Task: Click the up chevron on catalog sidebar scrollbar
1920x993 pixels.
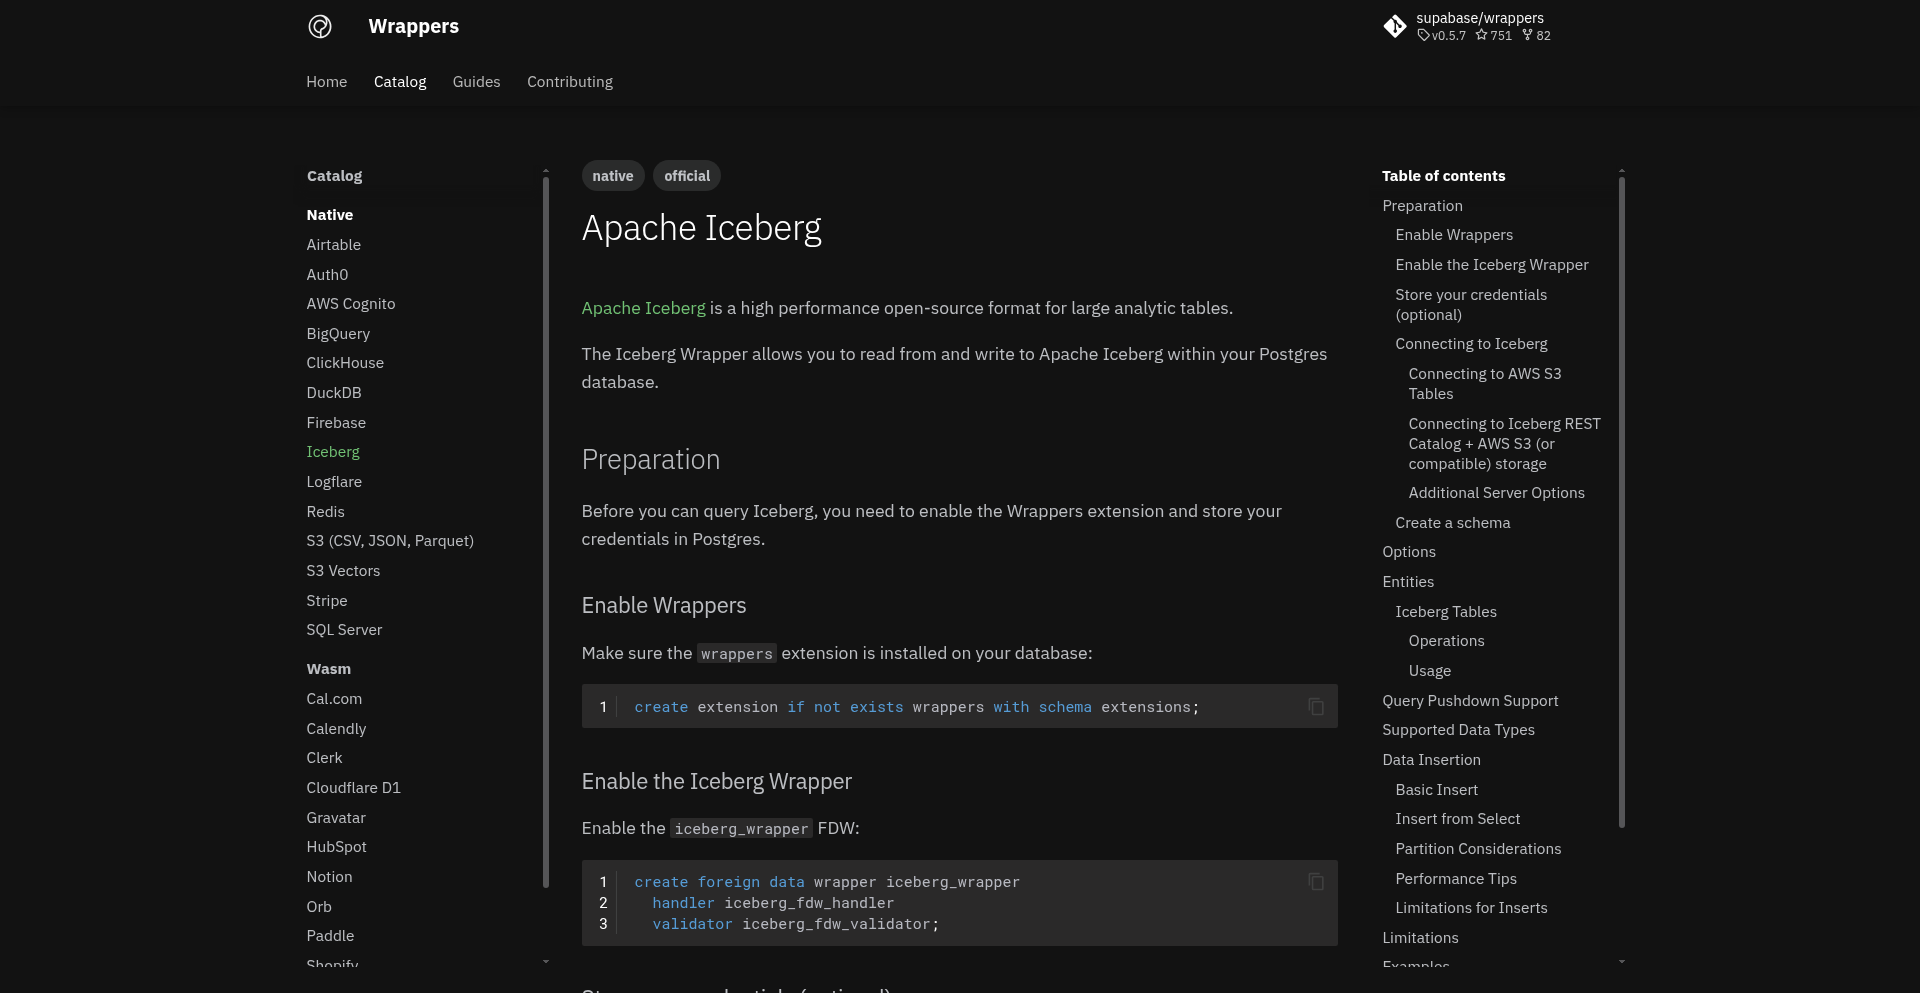Action: tap(546, 171)
